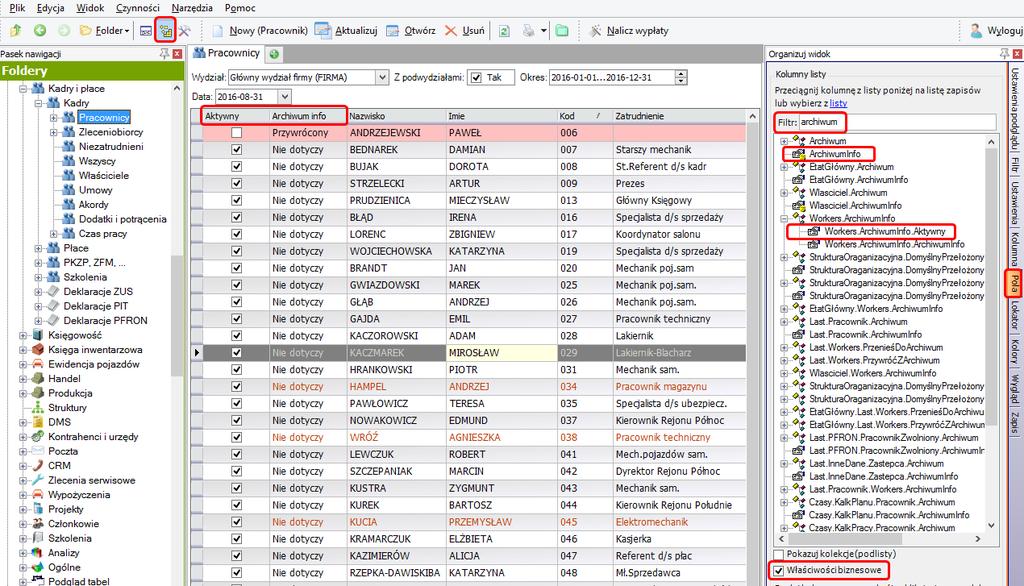Click the toolbar icon right of Folder

[146, 31]
